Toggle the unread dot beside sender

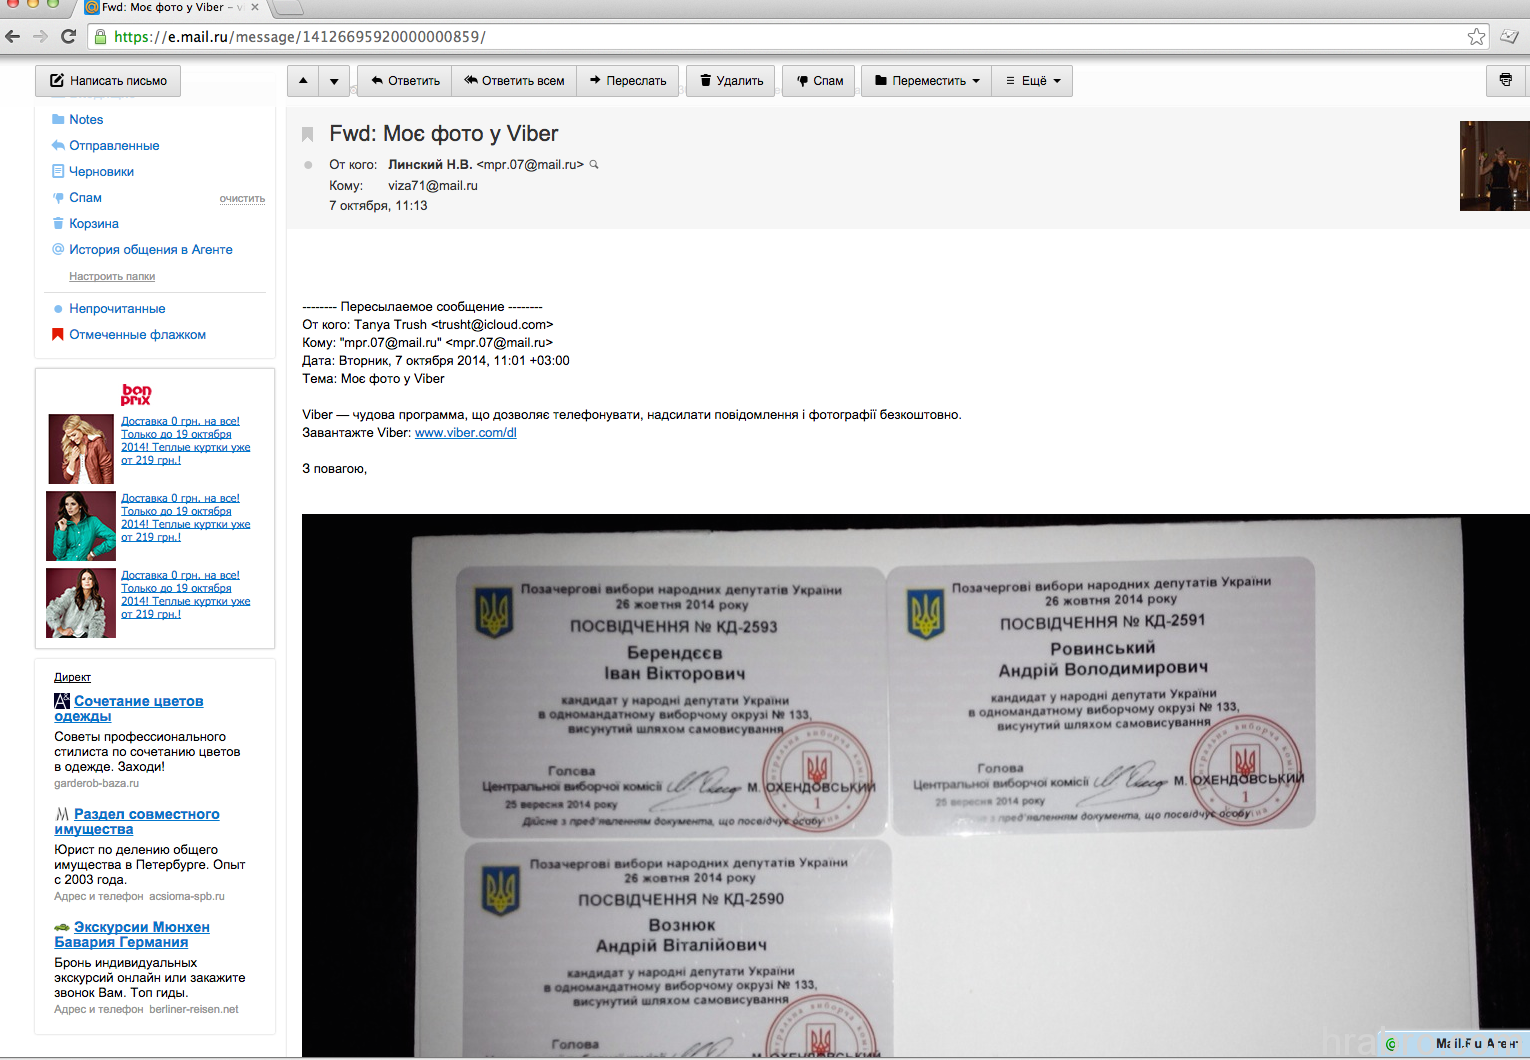(308, 165)
